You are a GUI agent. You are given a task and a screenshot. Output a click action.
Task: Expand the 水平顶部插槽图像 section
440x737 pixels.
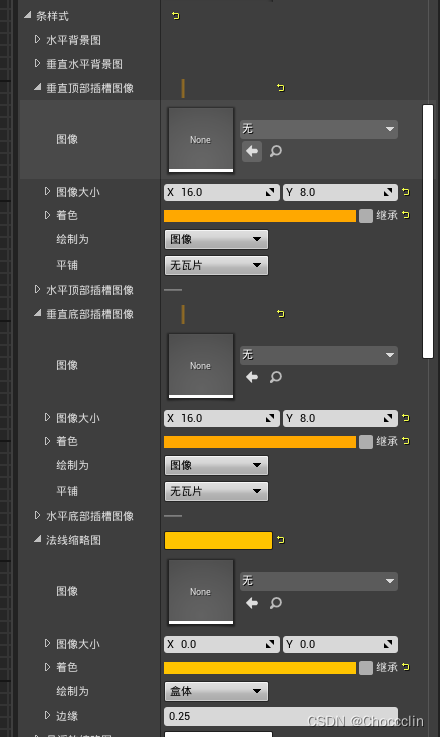pyautogui.click(x=38, y=290)
